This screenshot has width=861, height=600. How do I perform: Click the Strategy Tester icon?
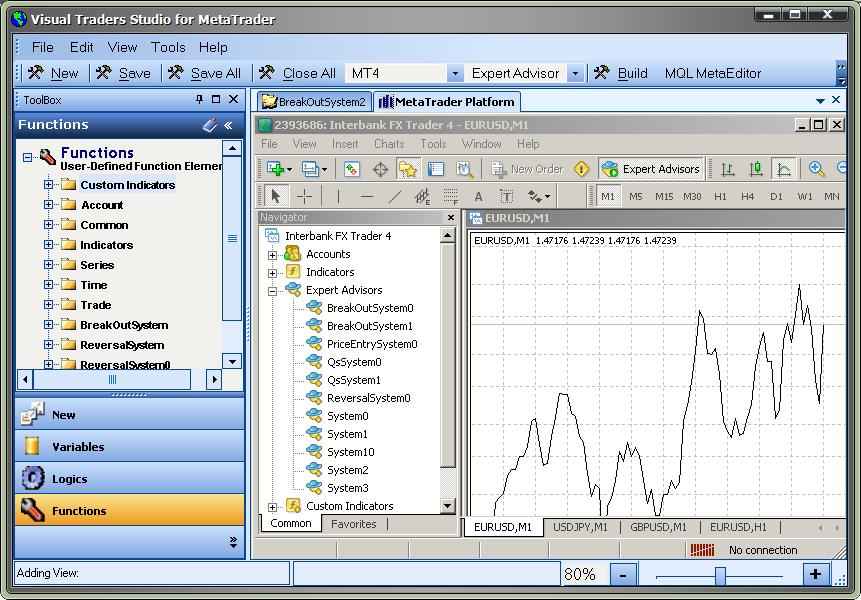[x=465, y=169]
